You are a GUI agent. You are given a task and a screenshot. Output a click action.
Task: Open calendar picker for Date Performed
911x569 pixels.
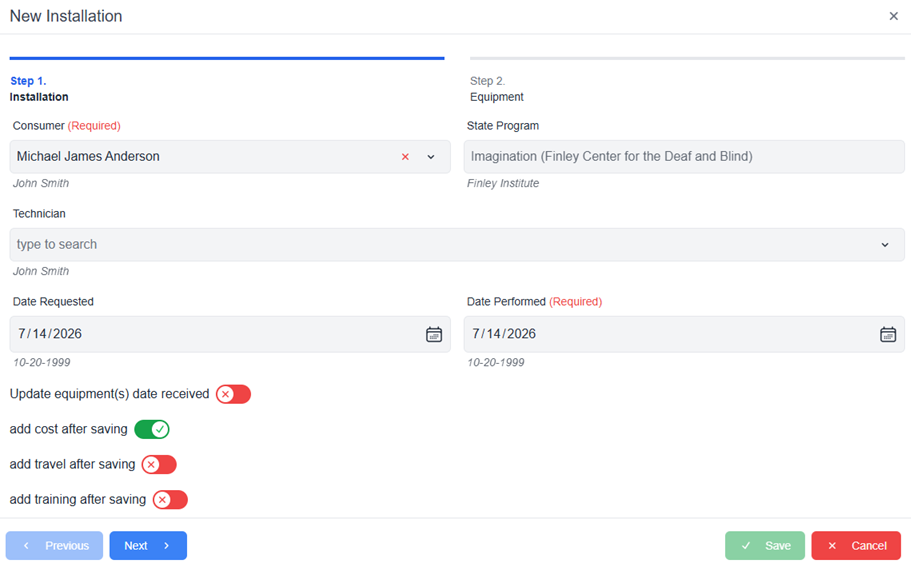coord(887,334)
